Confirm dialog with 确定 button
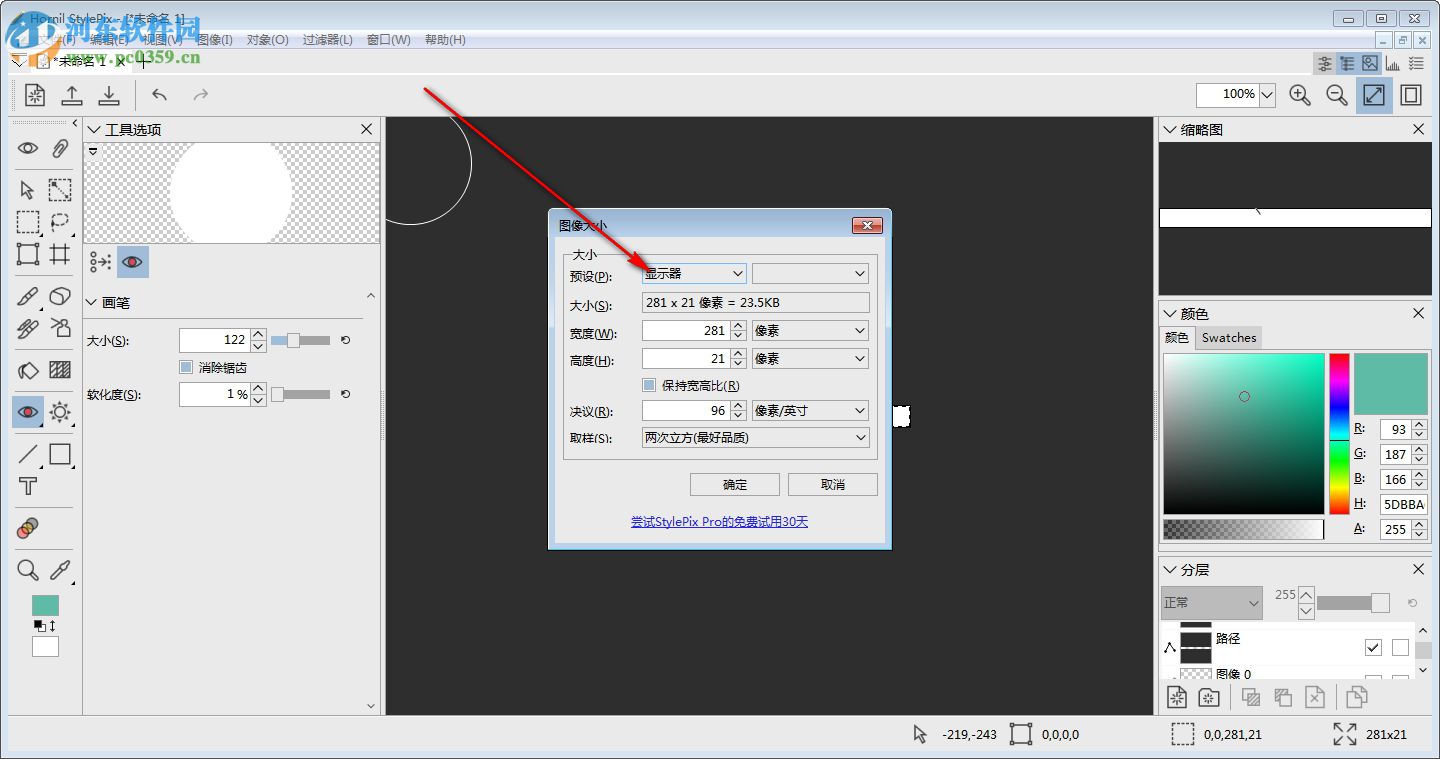The image size is (1440, 759). [x=735, y=484]
